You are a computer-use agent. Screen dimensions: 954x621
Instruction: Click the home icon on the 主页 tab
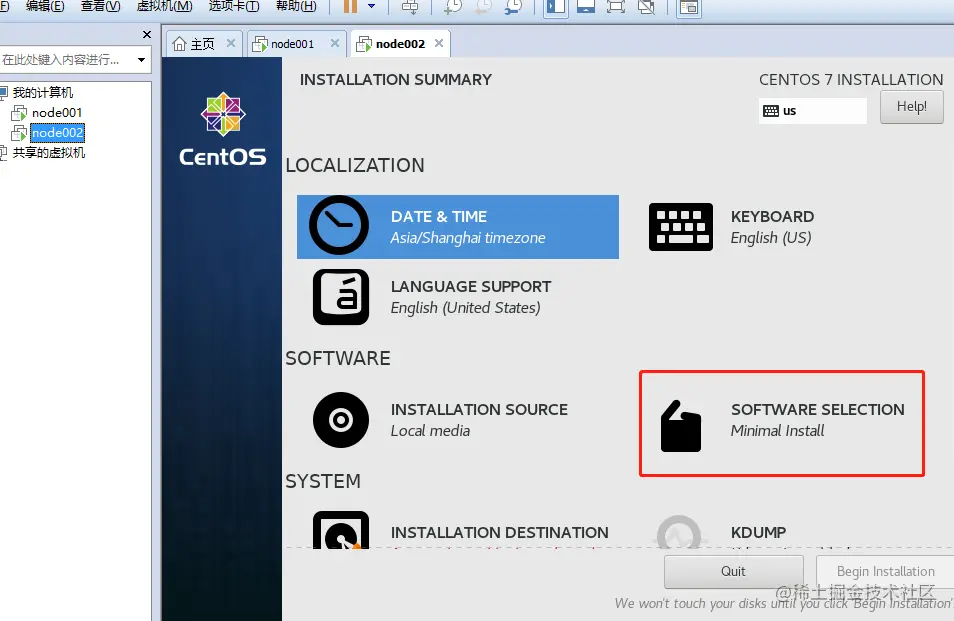coord(179,44)
